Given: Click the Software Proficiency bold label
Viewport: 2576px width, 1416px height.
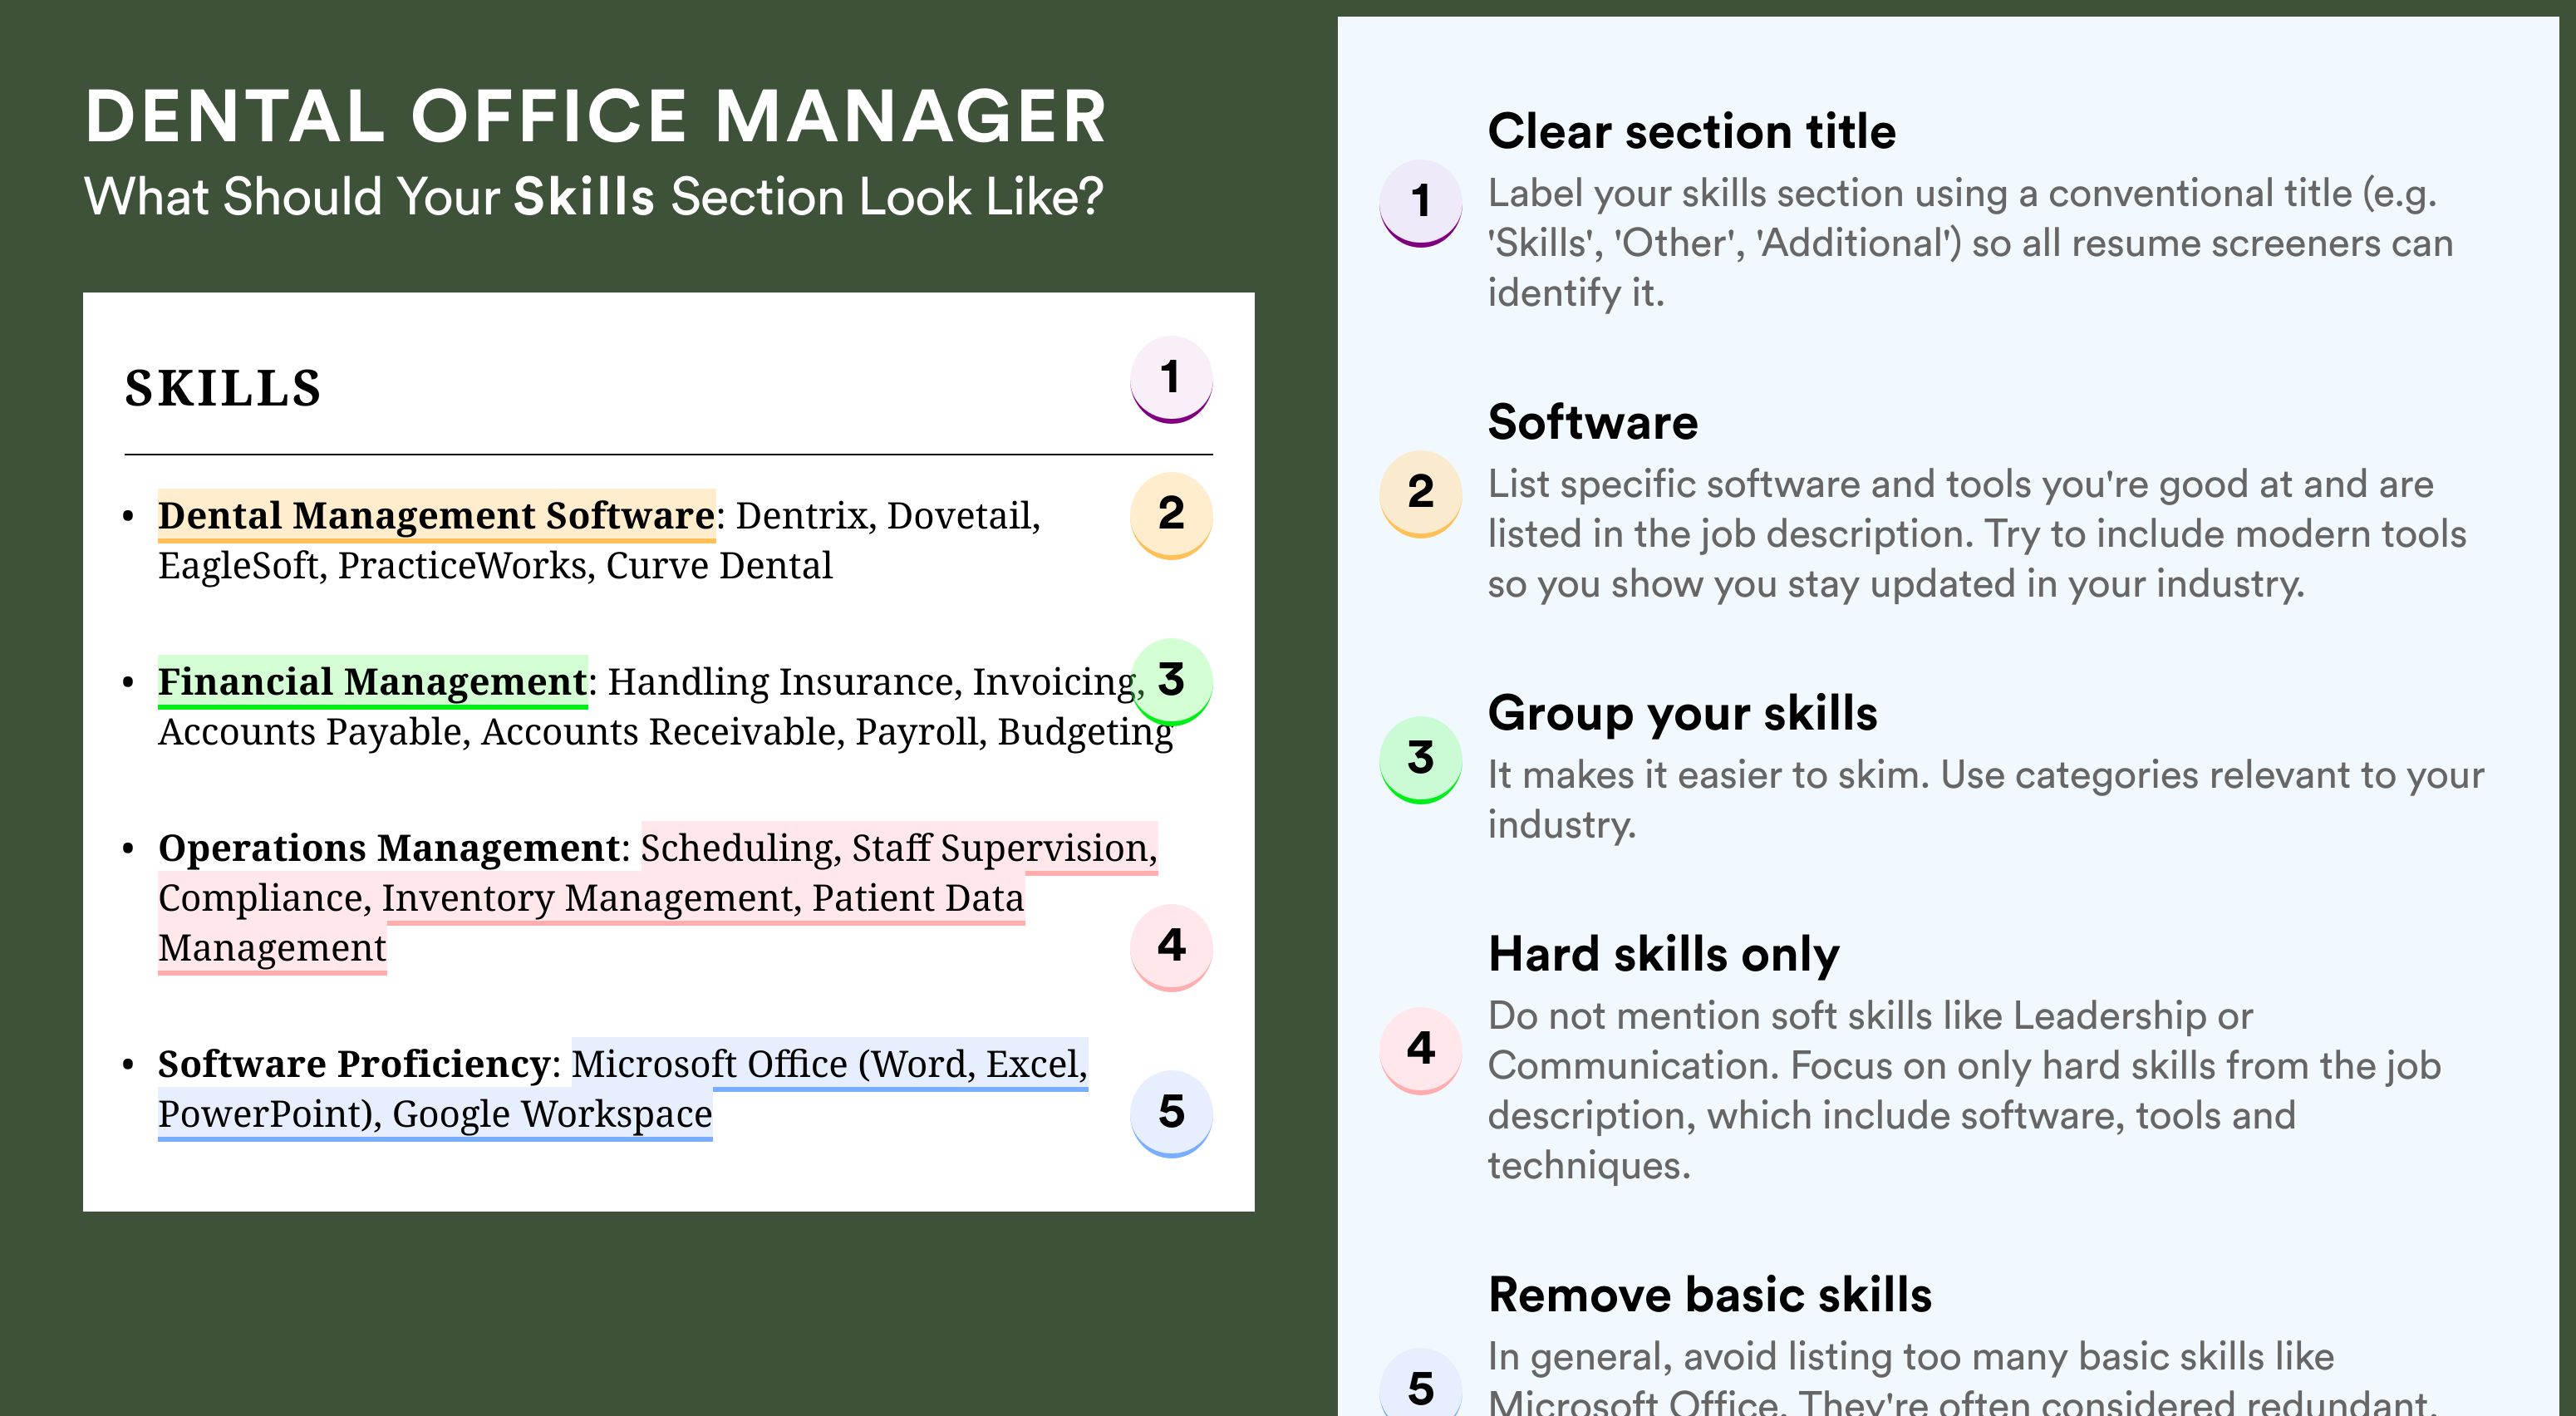Looking at the screenshot, I should click(x=354, y=1064).
